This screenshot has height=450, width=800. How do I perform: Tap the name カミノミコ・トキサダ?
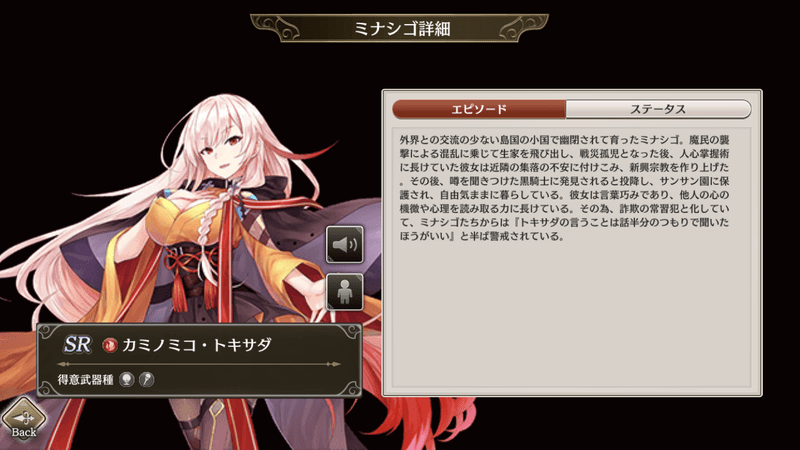point(196,345)
